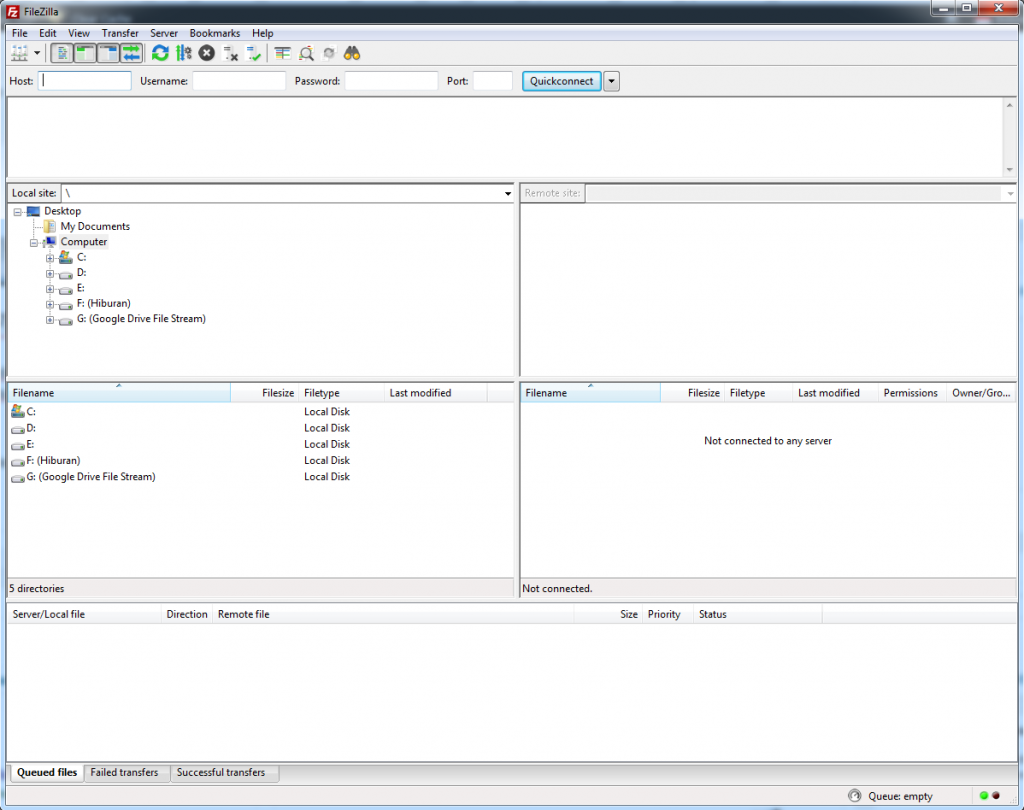Expand the D: drive tree node
Image resolution: width=1024 pixels, height=810 pixels.
coord(50,273)
